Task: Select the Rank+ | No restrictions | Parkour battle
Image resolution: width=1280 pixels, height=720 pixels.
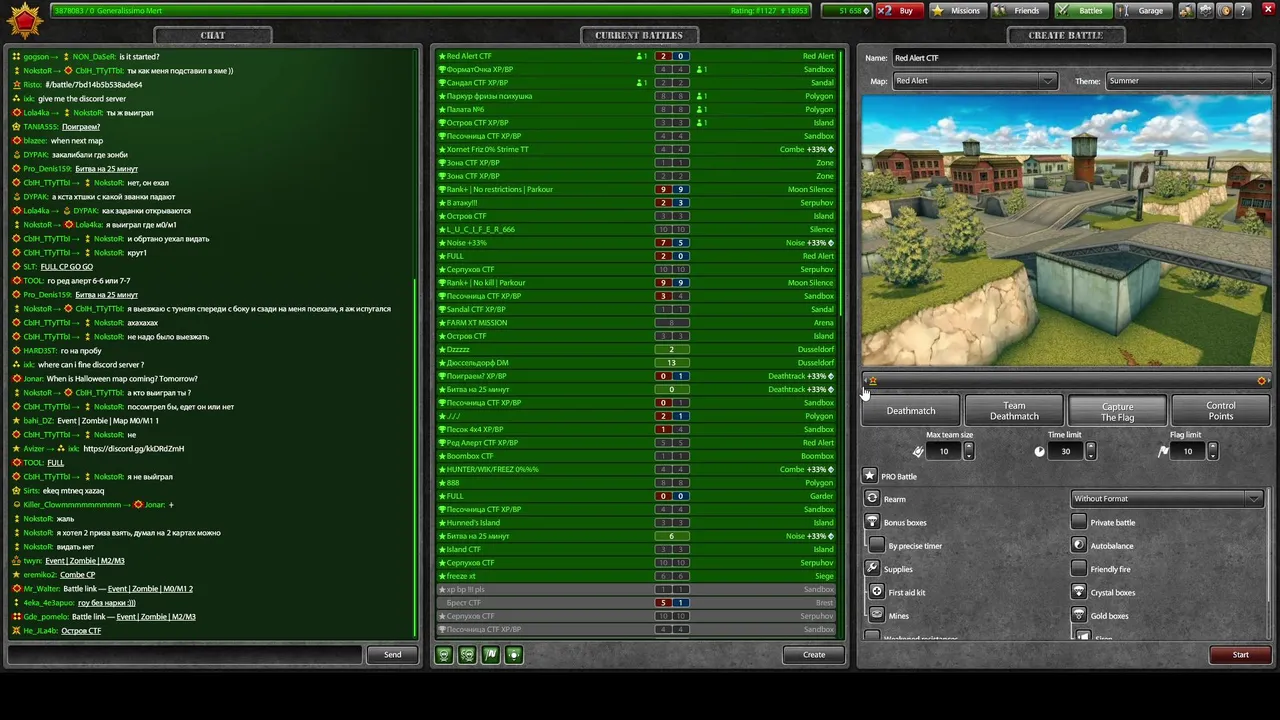Action: point(636,189)
